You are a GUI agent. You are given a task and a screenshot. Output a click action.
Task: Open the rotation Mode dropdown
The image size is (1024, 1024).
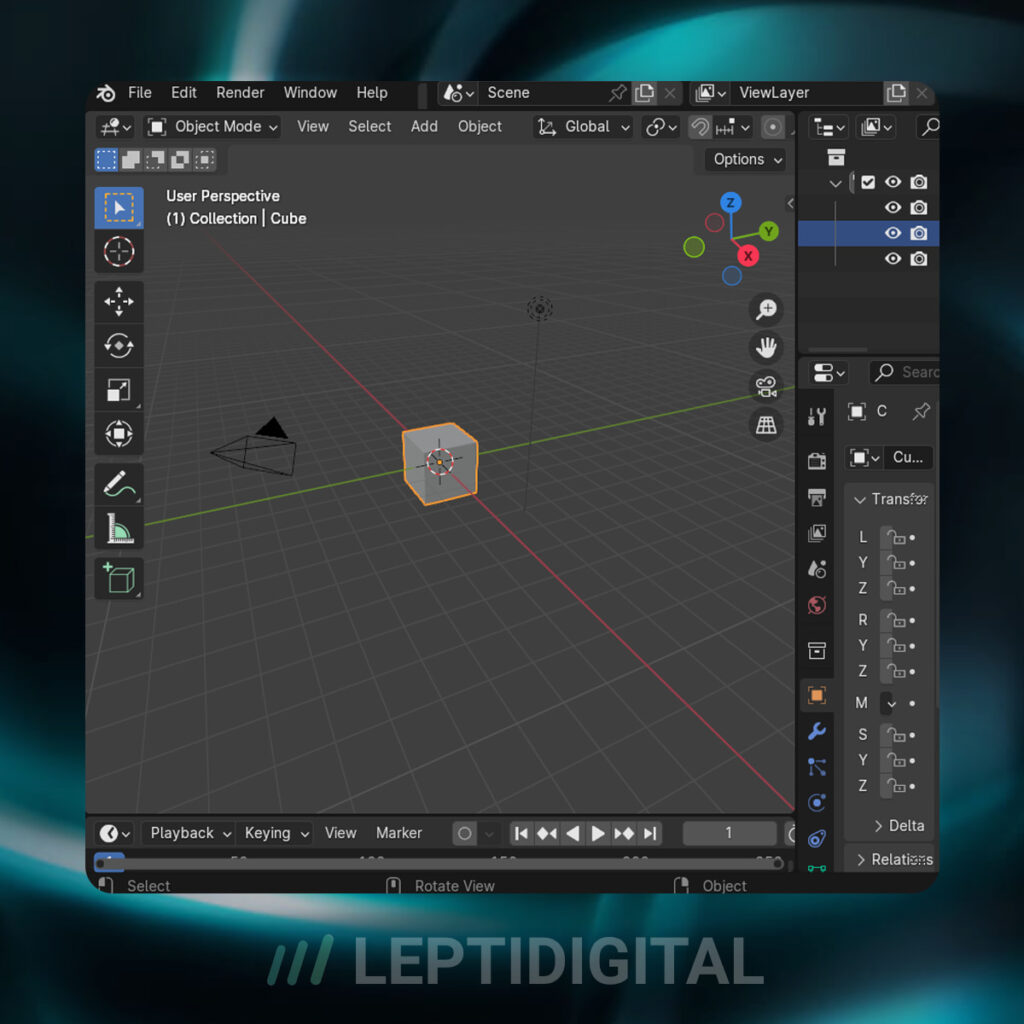891,703
